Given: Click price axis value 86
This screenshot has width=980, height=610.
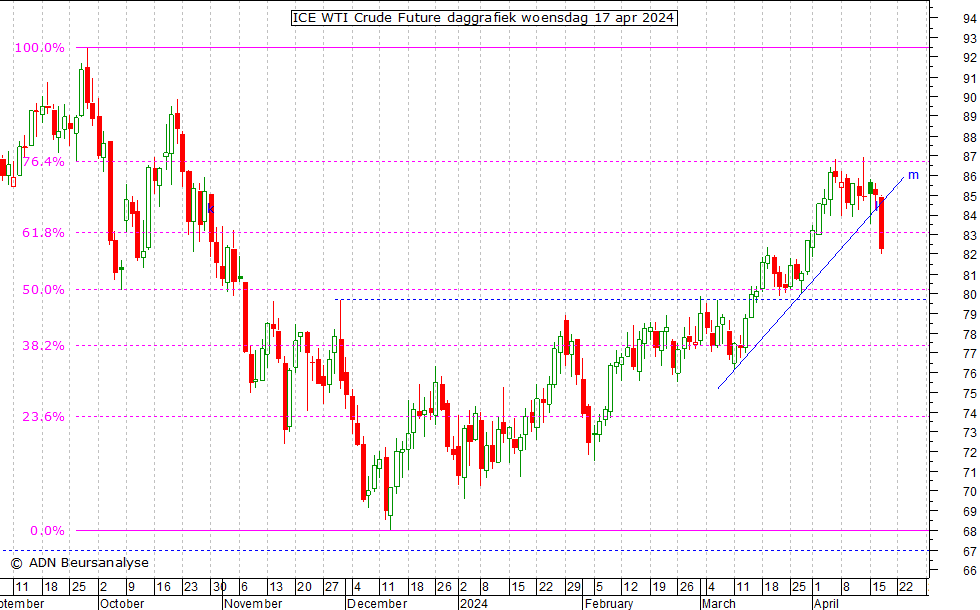Looking at the screenshot, I should click(x=969, y=177).
